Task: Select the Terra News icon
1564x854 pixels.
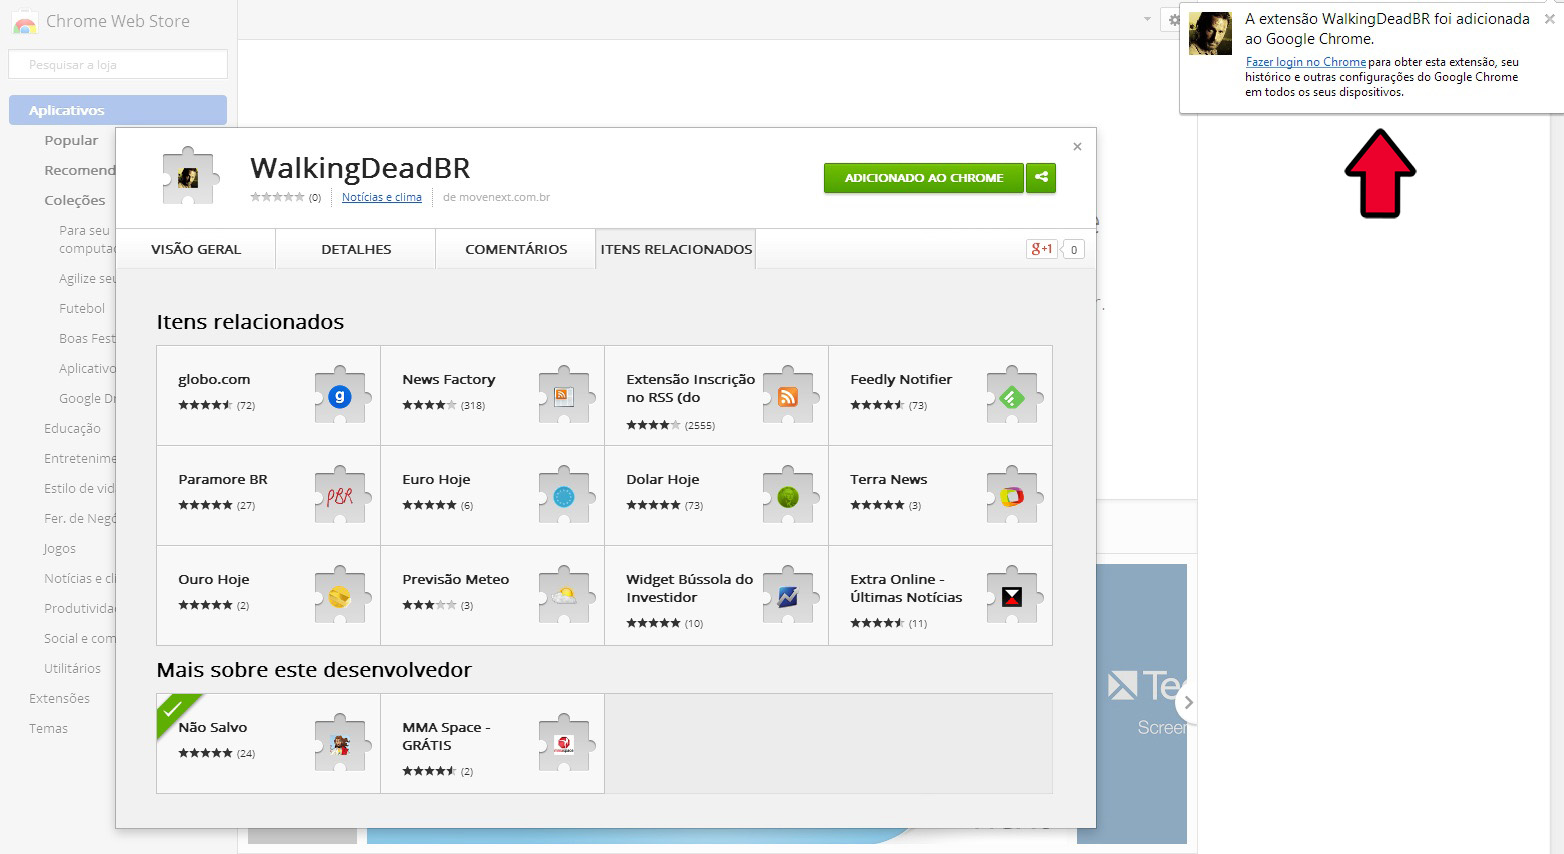Action: coord(1012,496)
